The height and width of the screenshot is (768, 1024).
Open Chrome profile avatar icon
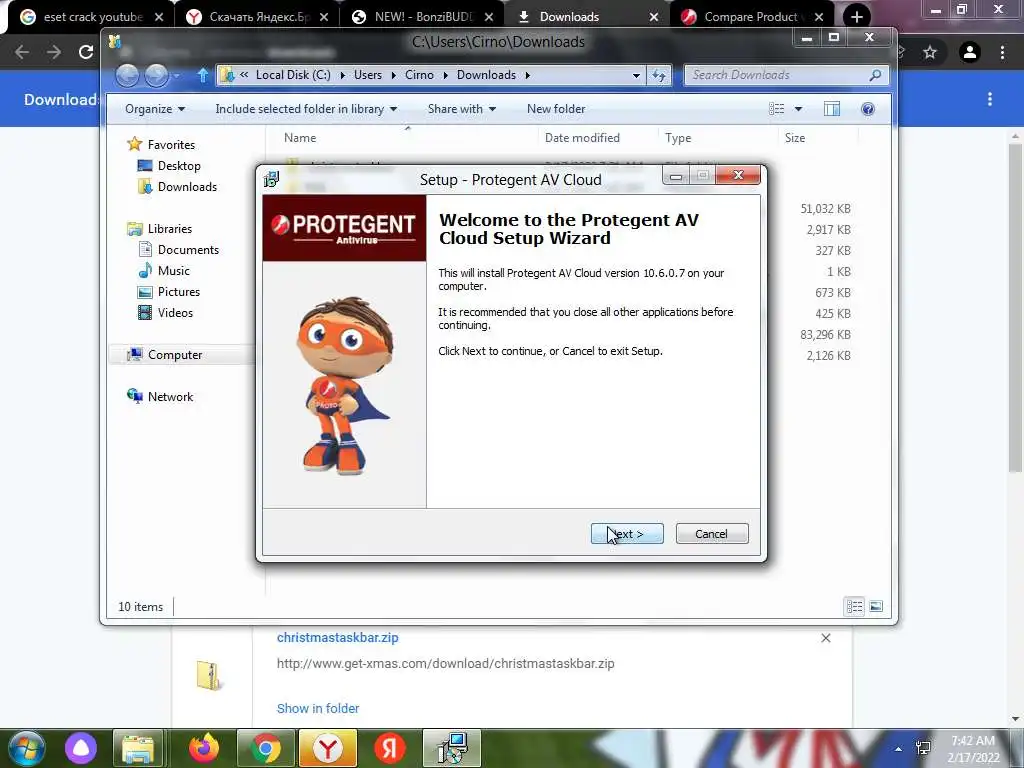[970, 52]
